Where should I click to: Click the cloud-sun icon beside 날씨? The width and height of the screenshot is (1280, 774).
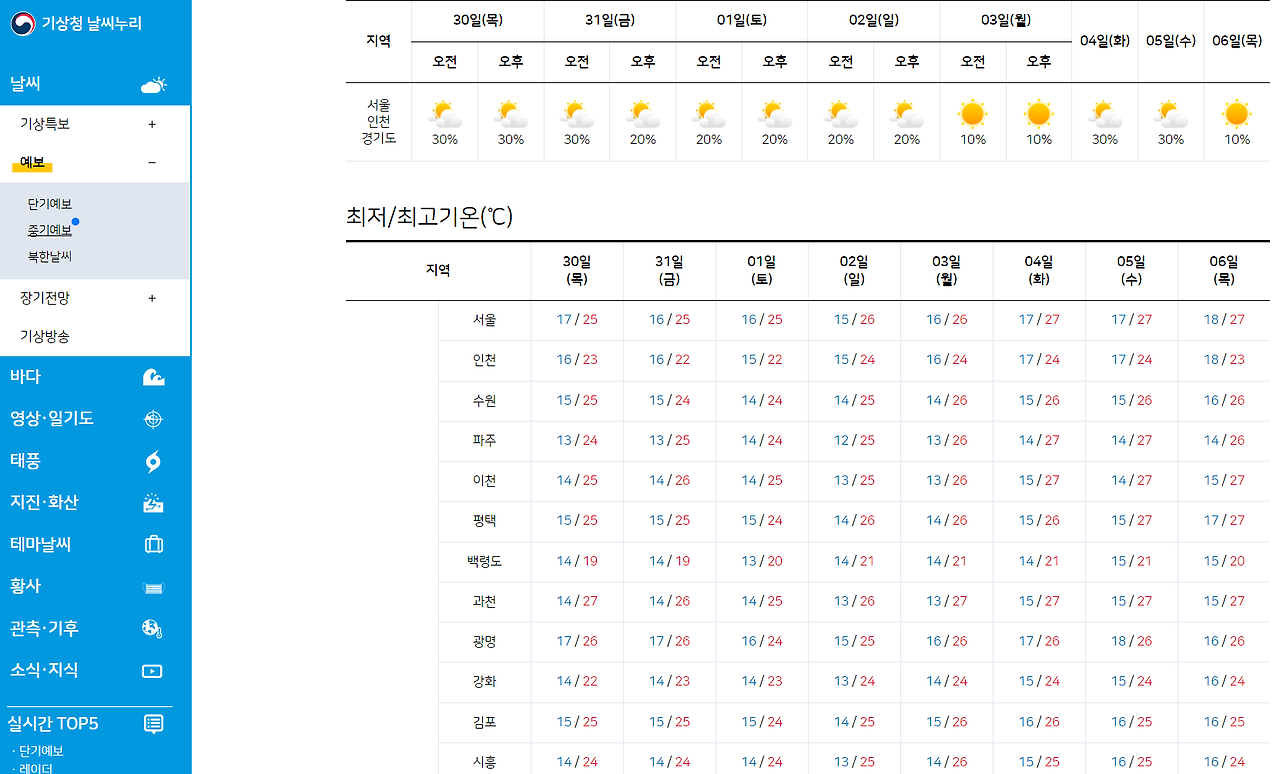pyautogui.click(x=153, y=85)
